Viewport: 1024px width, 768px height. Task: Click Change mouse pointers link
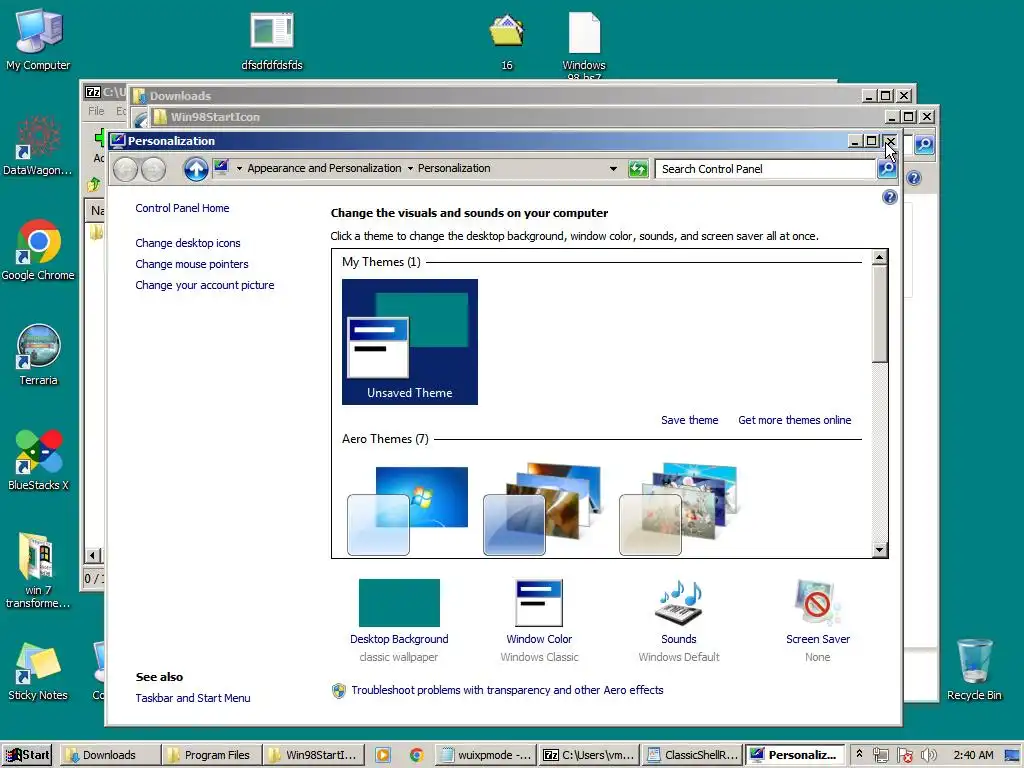[x=191, y=264]
